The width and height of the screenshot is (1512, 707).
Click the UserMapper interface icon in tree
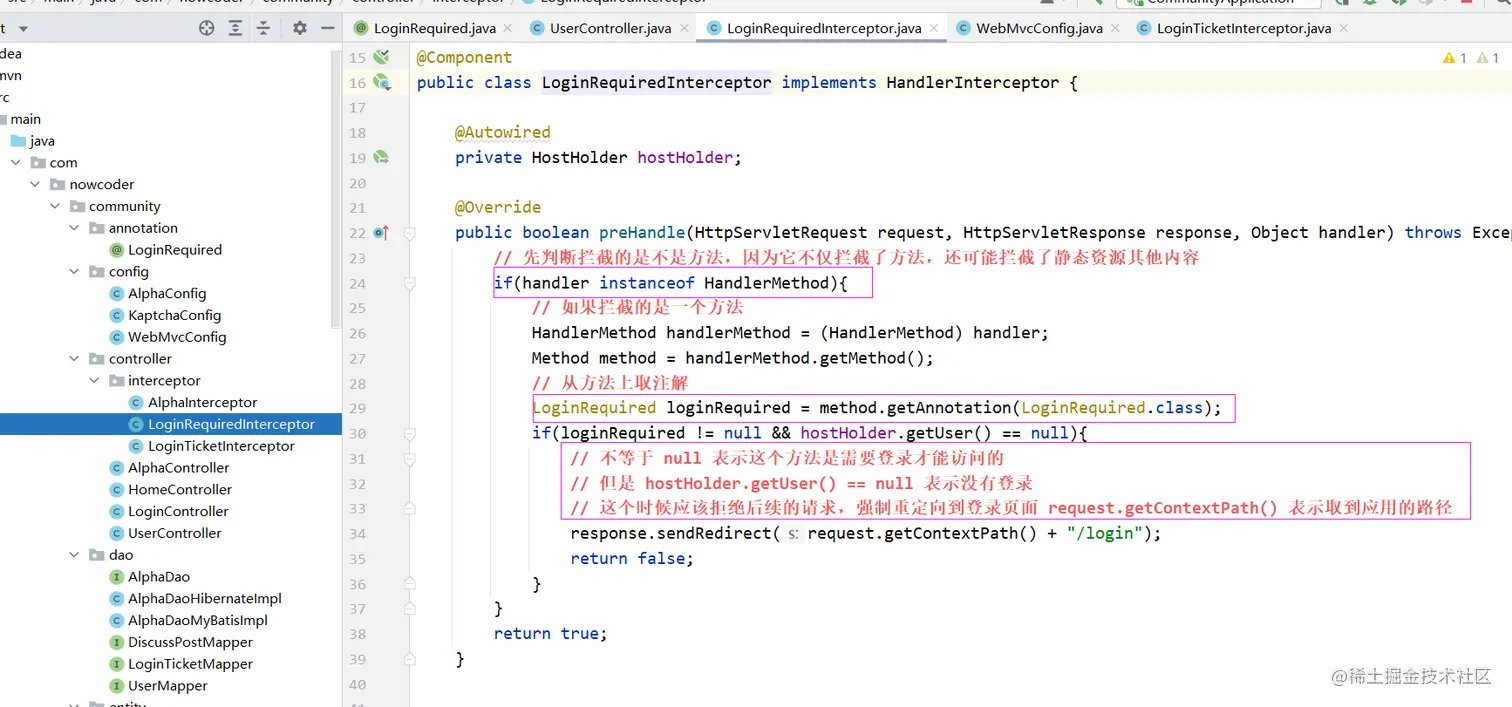[117, 686]
